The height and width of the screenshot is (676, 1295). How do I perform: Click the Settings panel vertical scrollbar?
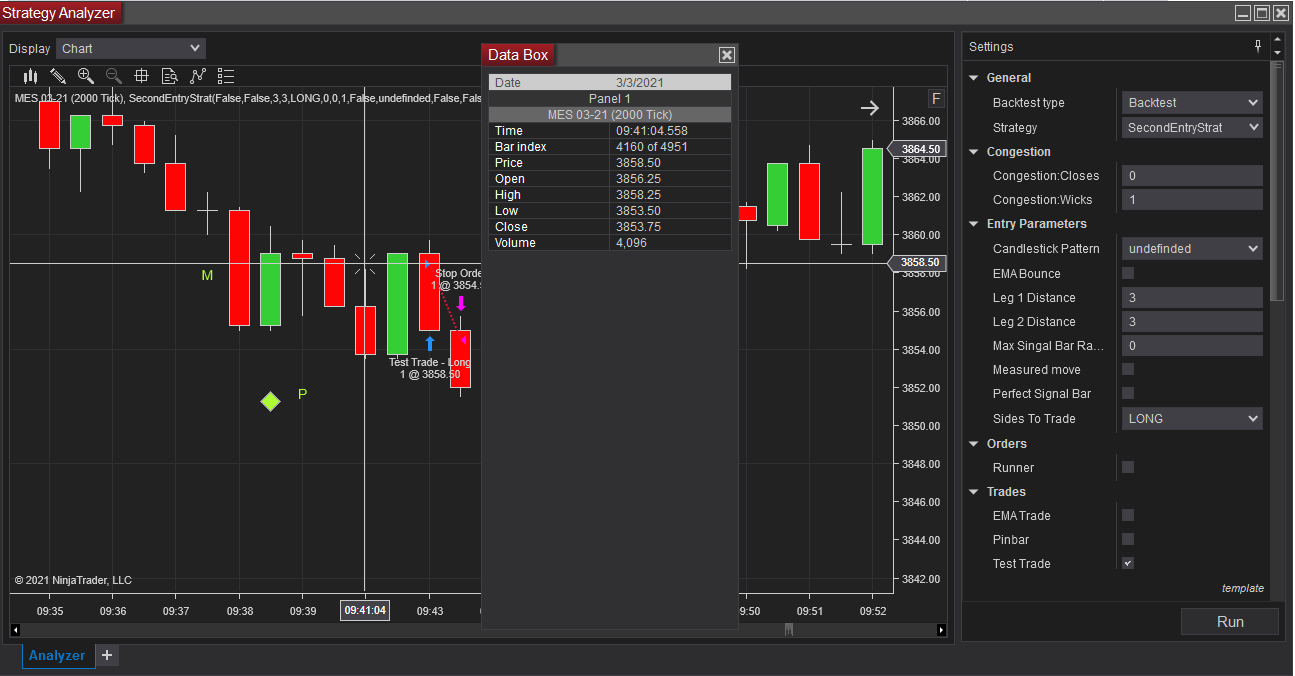point(1276,180)
